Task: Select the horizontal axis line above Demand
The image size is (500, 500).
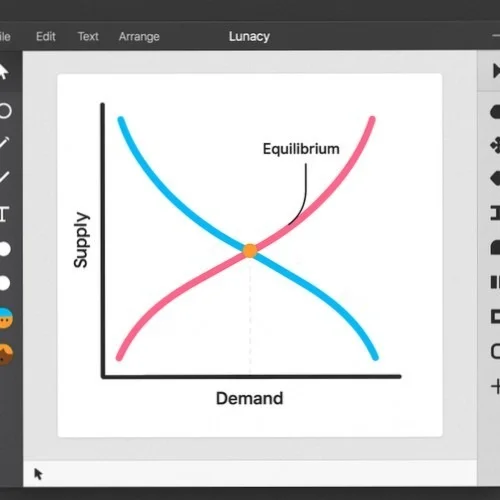Action: point(252,377)
